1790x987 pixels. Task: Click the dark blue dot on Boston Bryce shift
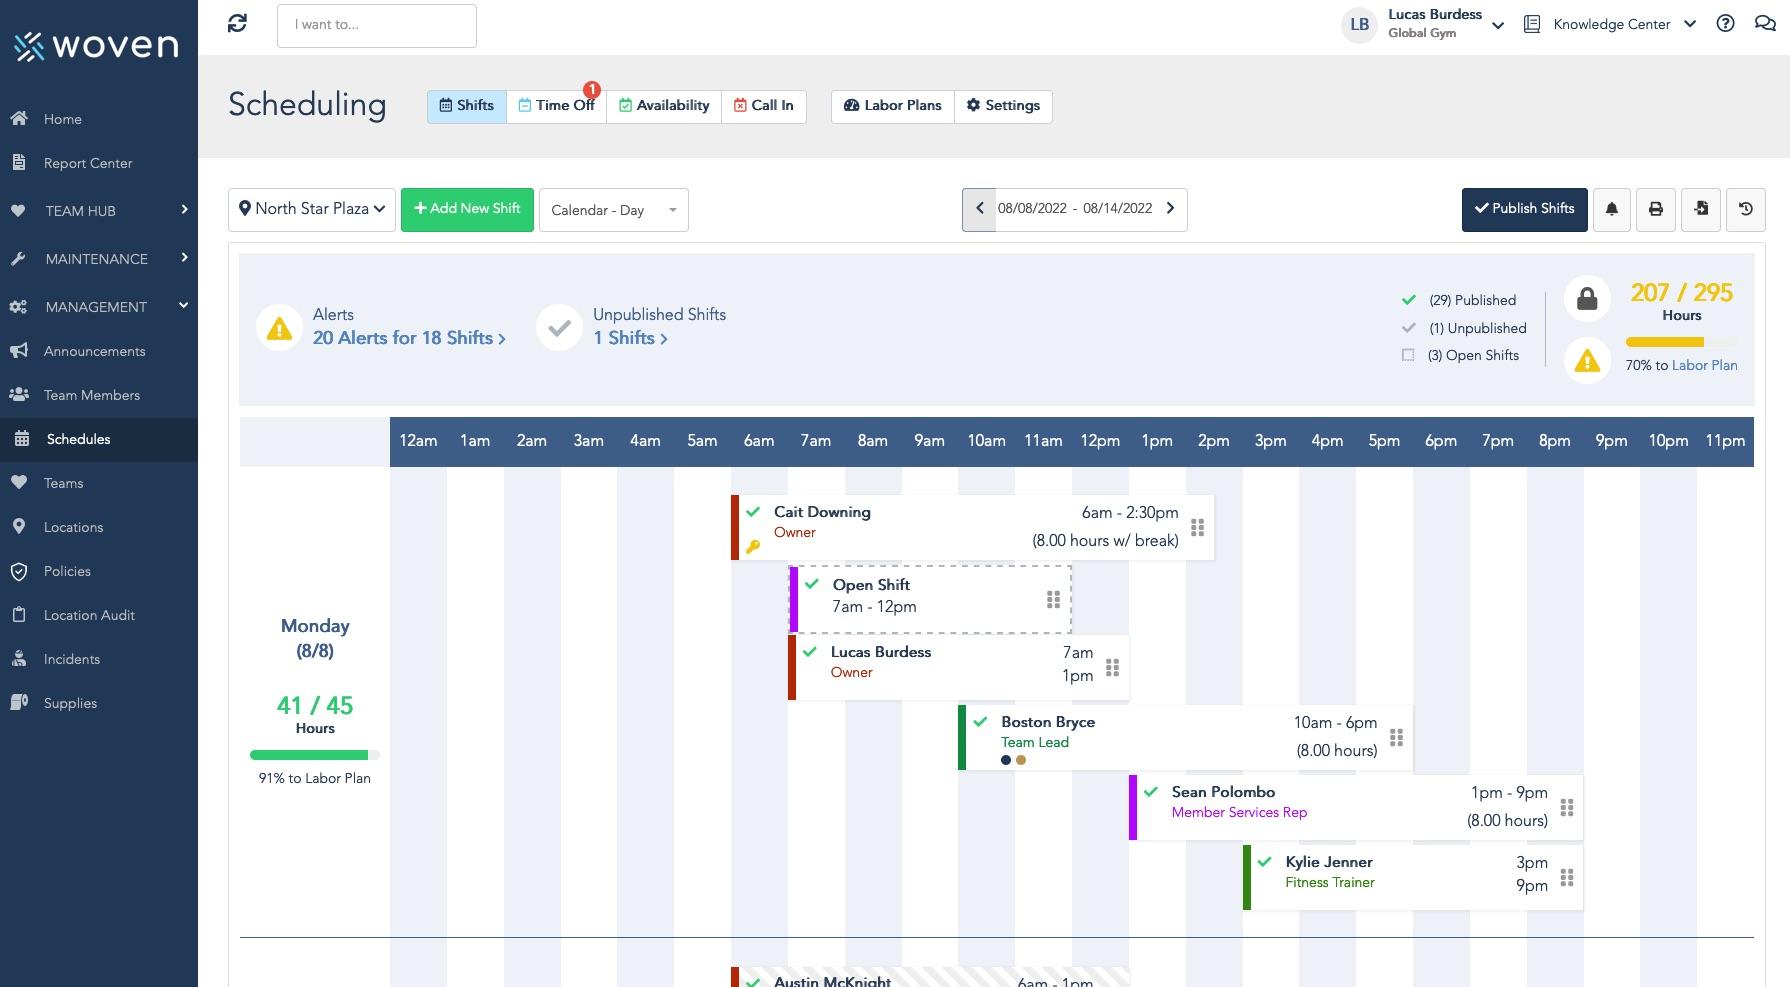1006,760
